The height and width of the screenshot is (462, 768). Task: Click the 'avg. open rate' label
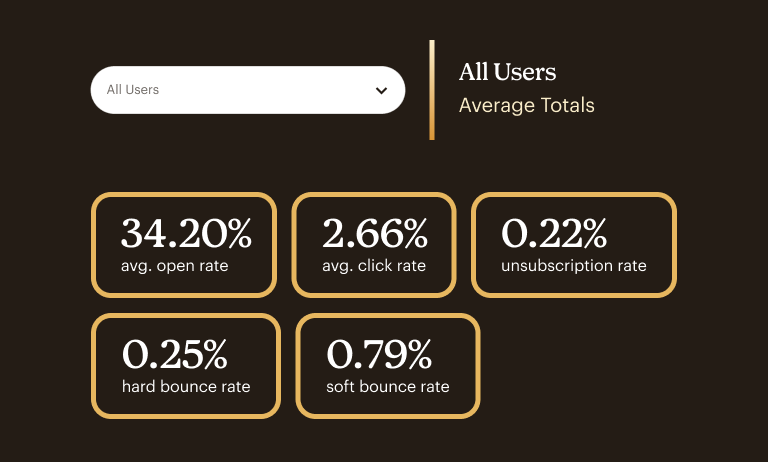(x=175, y=266)
